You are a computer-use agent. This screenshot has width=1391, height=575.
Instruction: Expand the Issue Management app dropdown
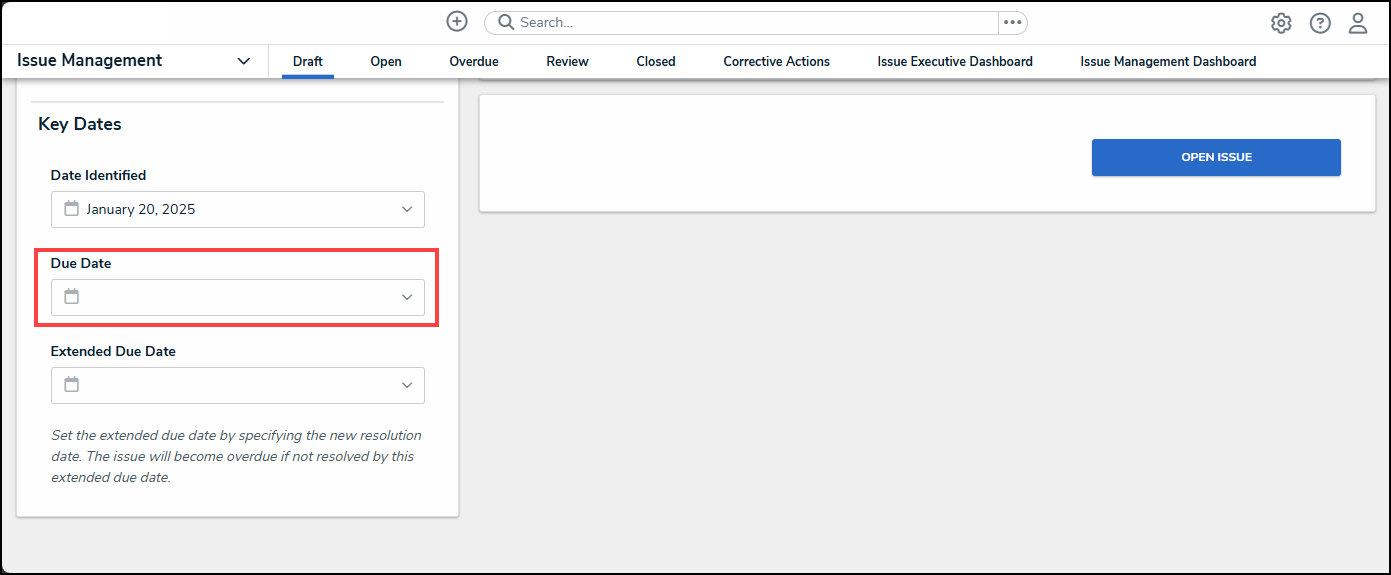(244, 61)
